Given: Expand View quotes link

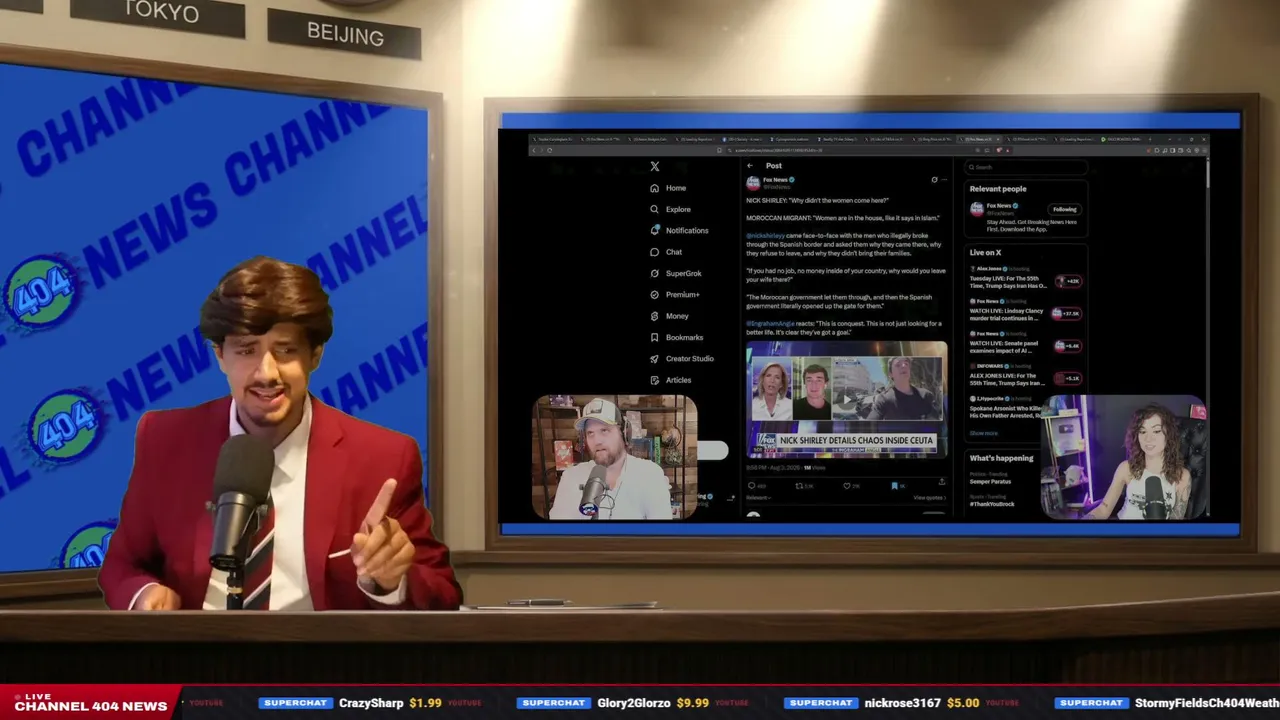Looking at the screenshot, I should tap(929, 498).
